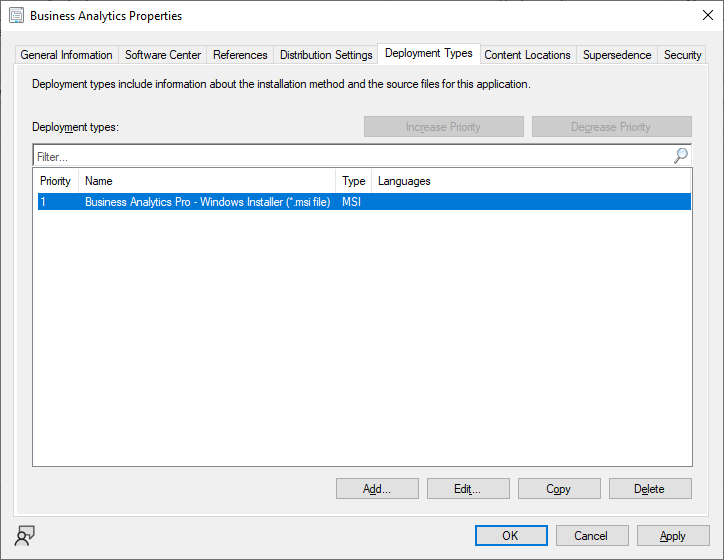Screen dimensions: 724x560
Task: Go to the Distribution Settings tab
Action: pyautogui.click(x=326, y=55)
